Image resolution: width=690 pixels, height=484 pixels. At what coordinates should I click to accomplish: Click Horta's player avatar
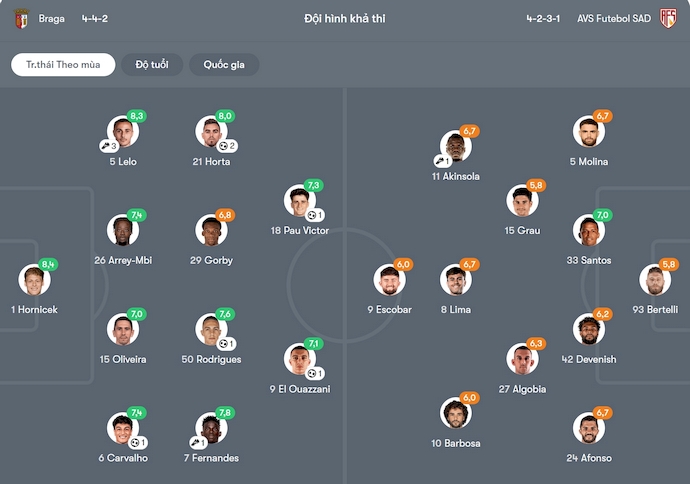[x=210, y=131]
